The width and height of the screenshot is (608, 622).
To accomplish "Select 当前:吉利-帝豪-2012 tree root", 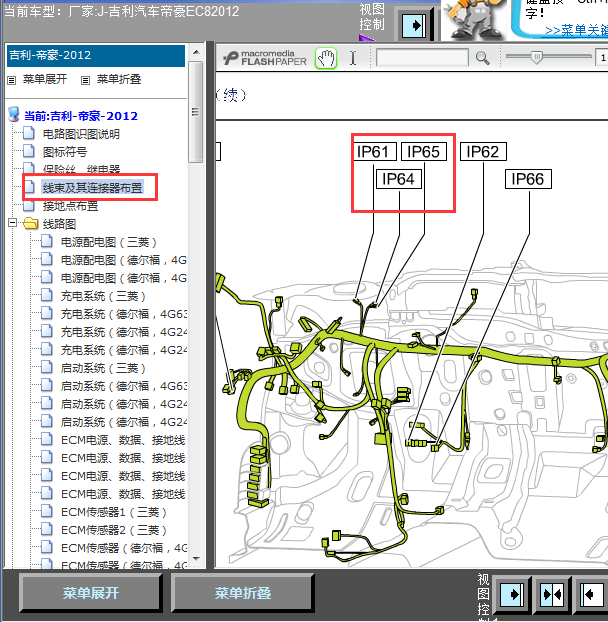I will pyautogui.click(x=81, y=116).
